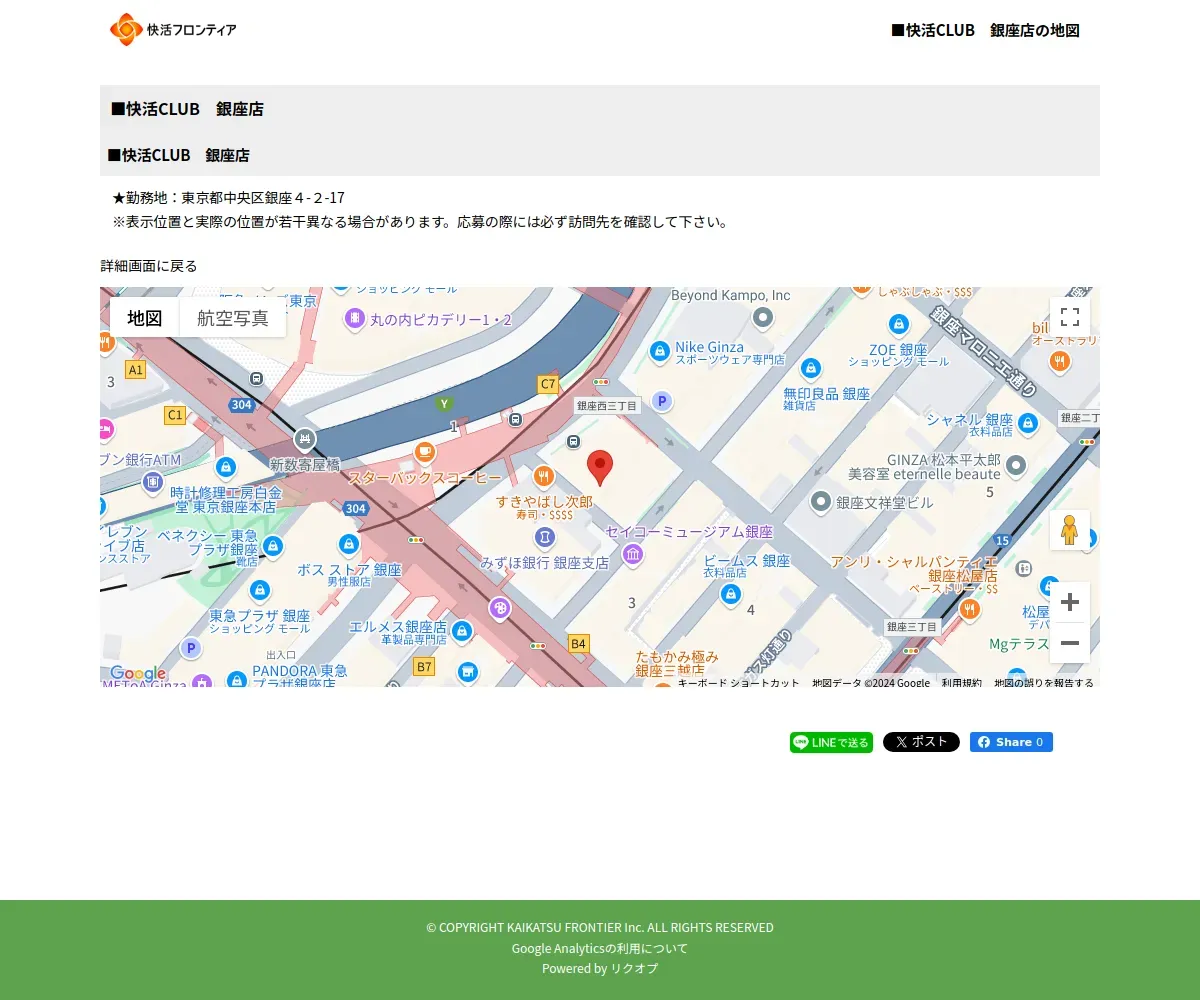Viewport: 1200px width, 1000px height.
Task: Open キーボード ショートカット on map
Action: (739, 682)
